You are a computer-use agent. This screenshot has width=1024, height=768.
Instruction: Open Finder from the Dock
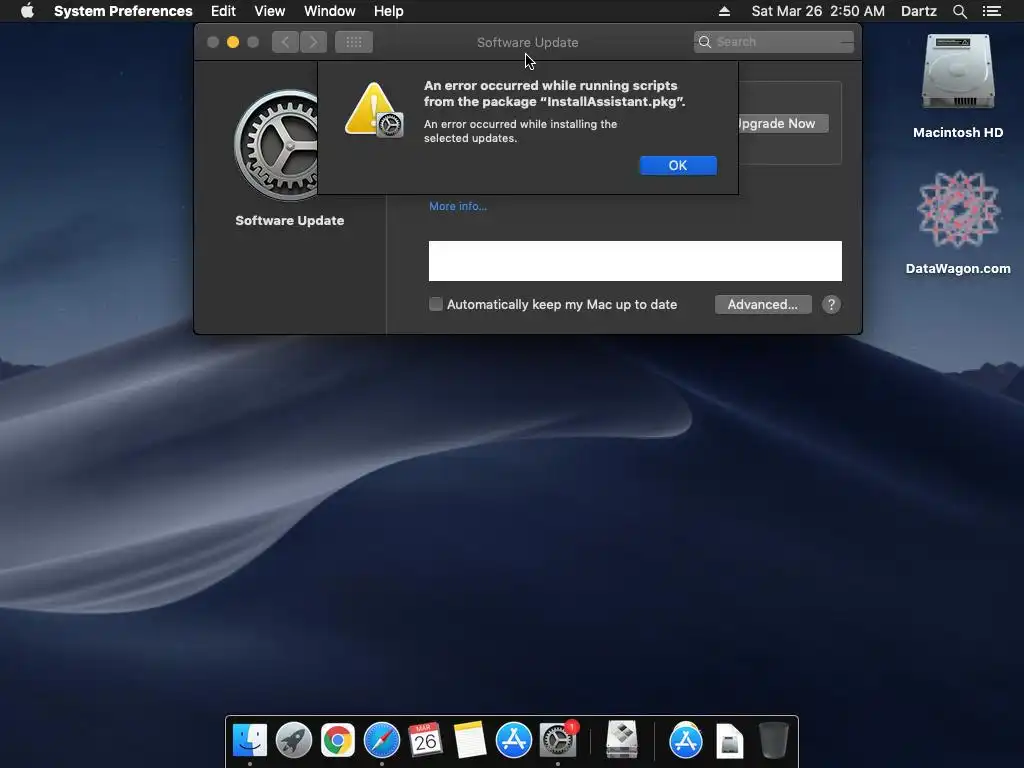[250, 740]
